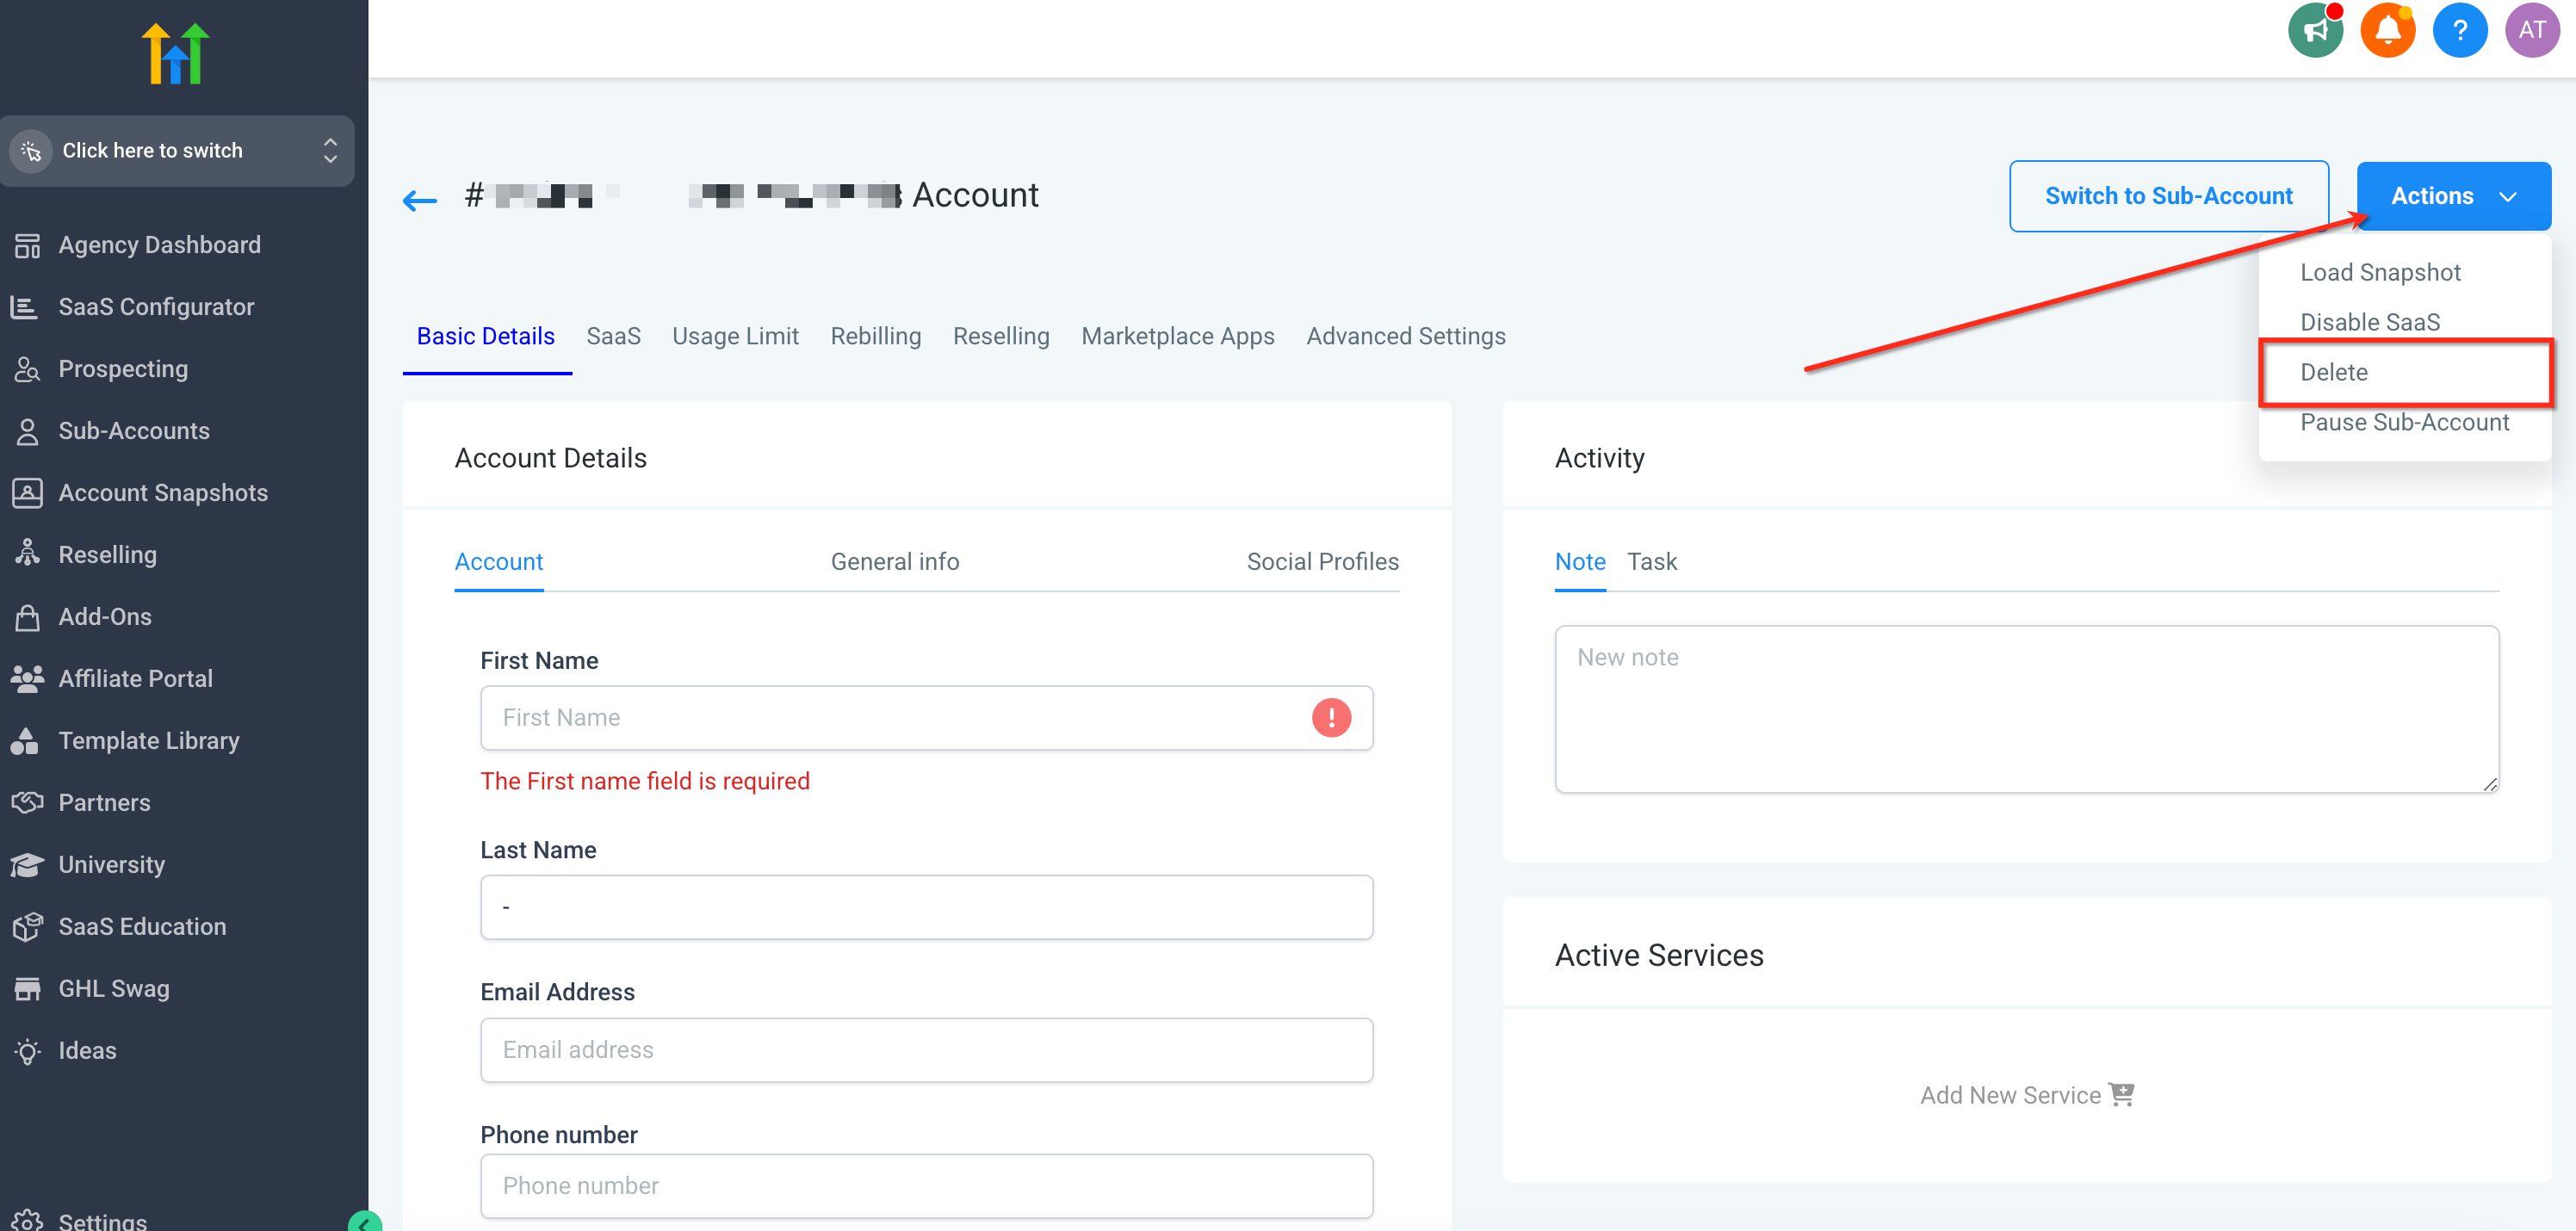
Task: Click the green megaphone announcements icon
Action: coord(2314,31)
